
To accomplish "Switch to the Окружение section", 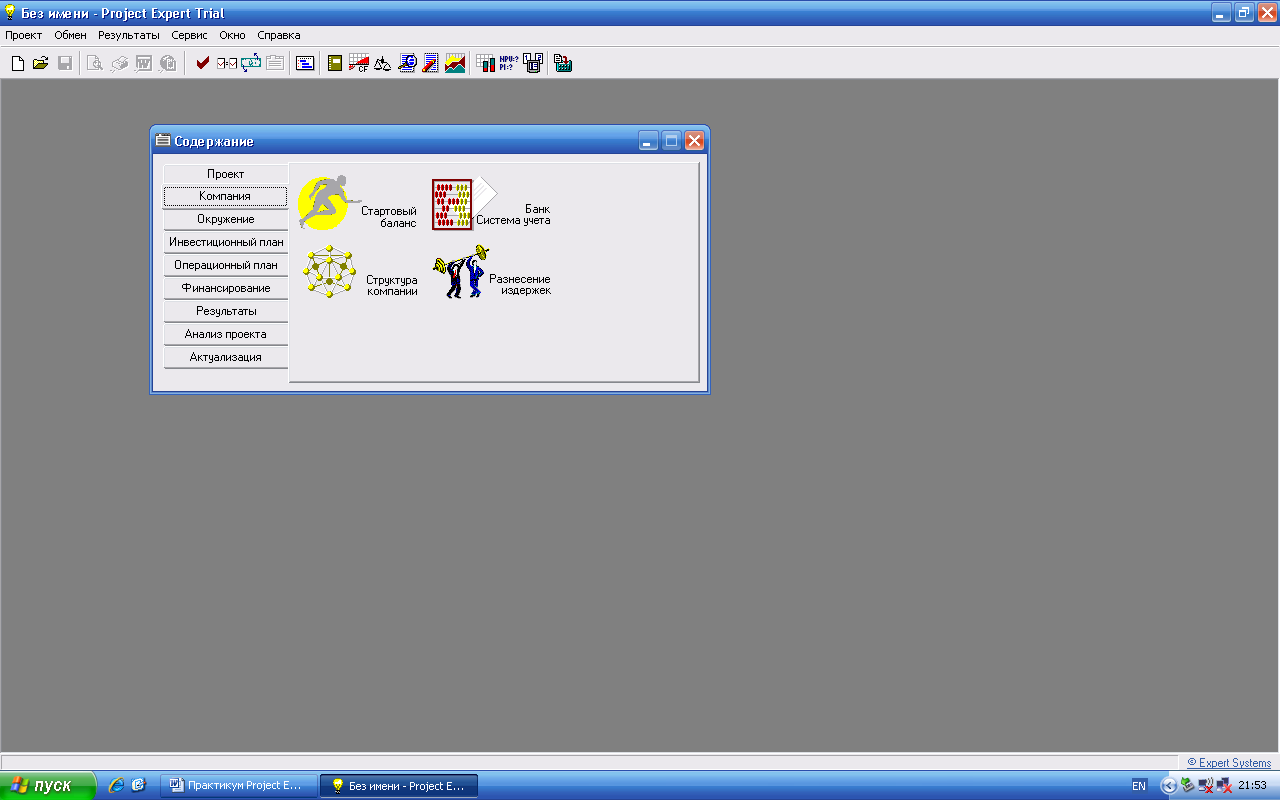I will point(225,219).
